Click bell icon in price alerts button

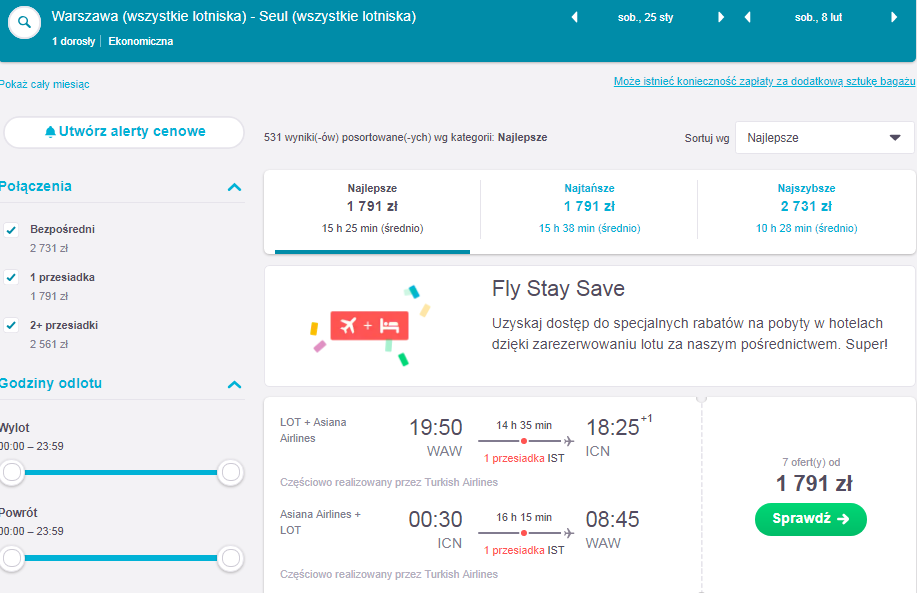(50, 132)
